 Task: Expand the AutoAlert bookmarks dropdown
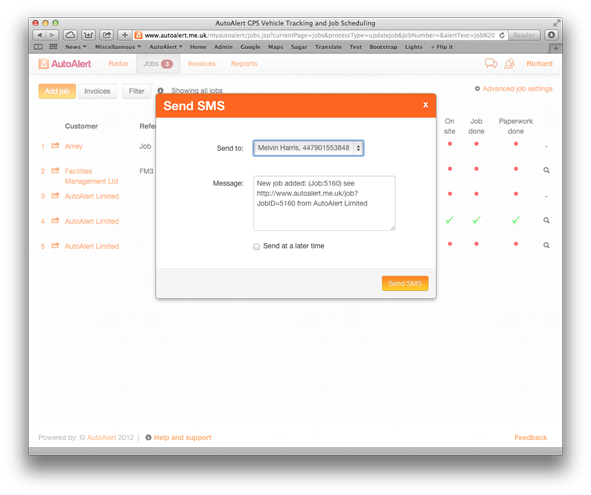[x=165, y=47]
